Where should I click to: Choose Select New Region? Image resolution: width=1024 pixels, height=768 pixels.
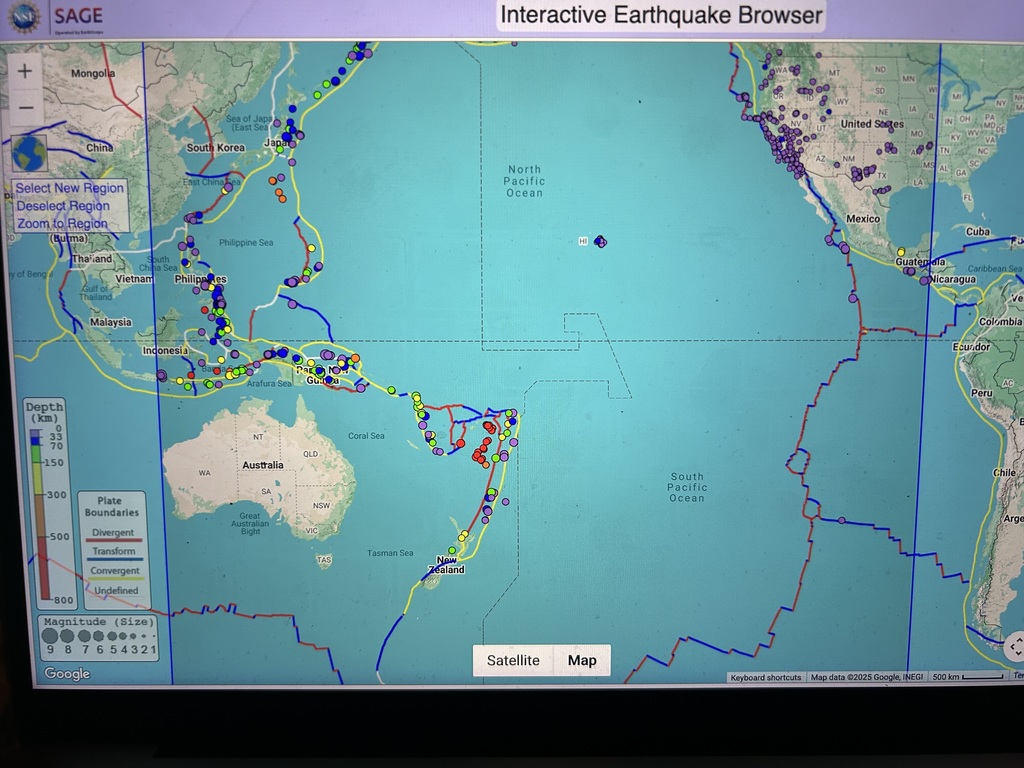[70, 188]
